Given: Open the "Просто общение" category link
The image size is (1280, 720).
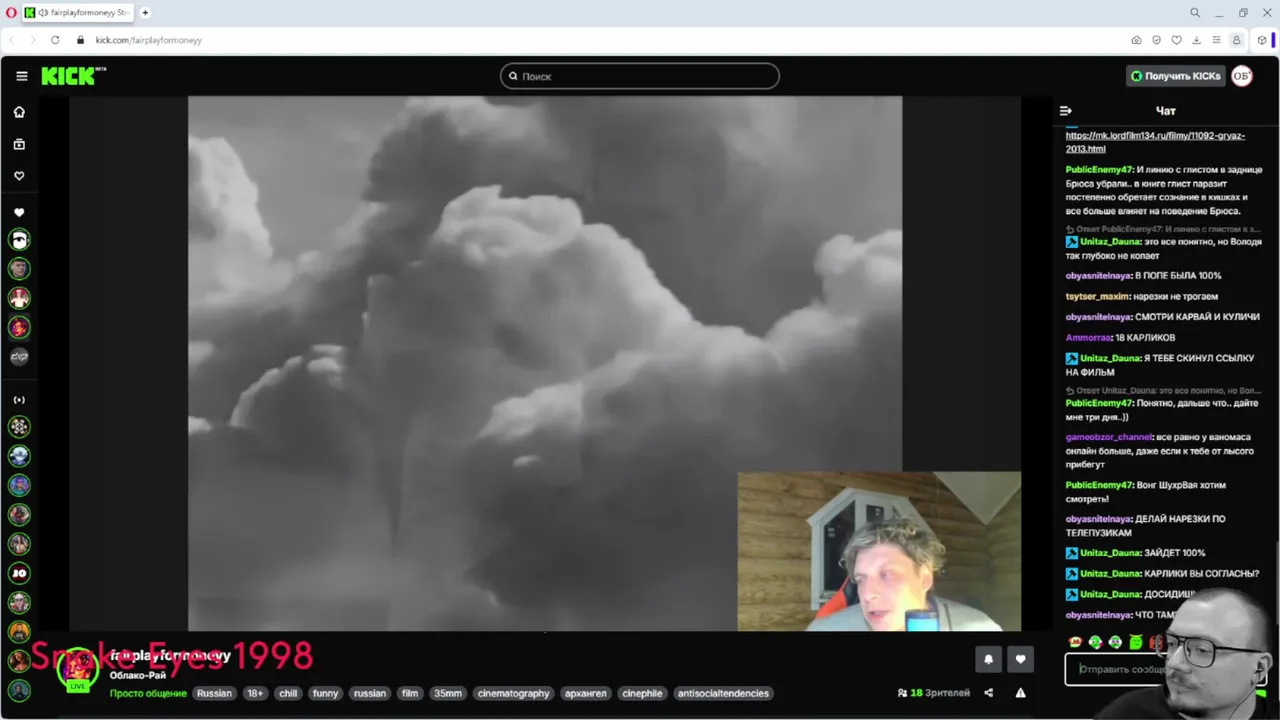Looking at the screenshot, I should coord(148,693).
